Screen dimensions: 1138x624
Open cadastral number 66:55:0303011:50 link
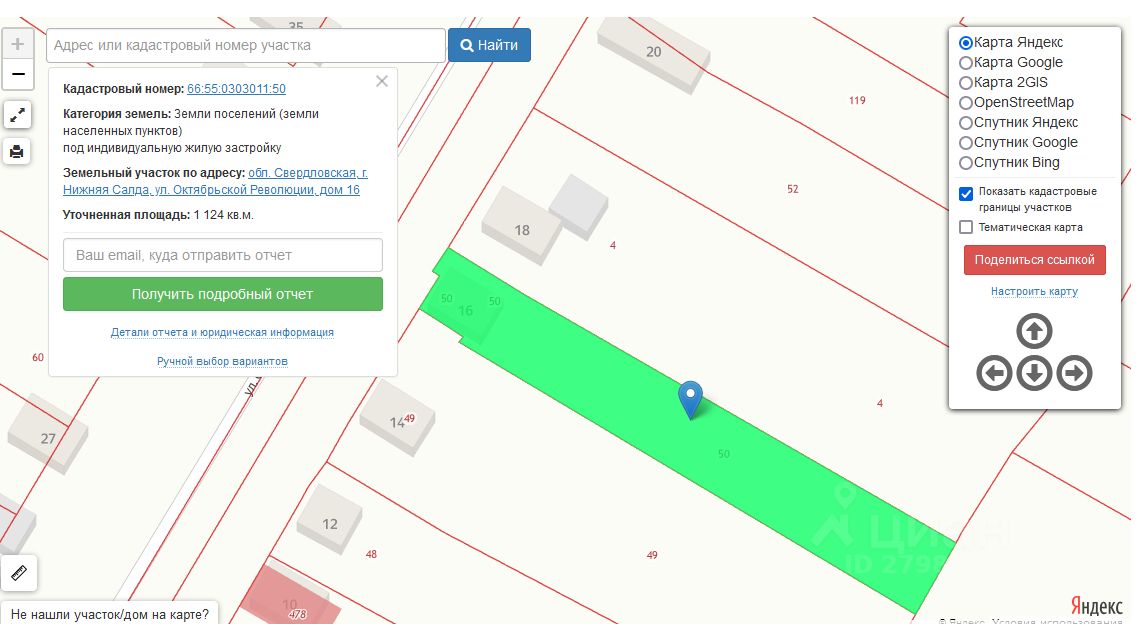236,89
